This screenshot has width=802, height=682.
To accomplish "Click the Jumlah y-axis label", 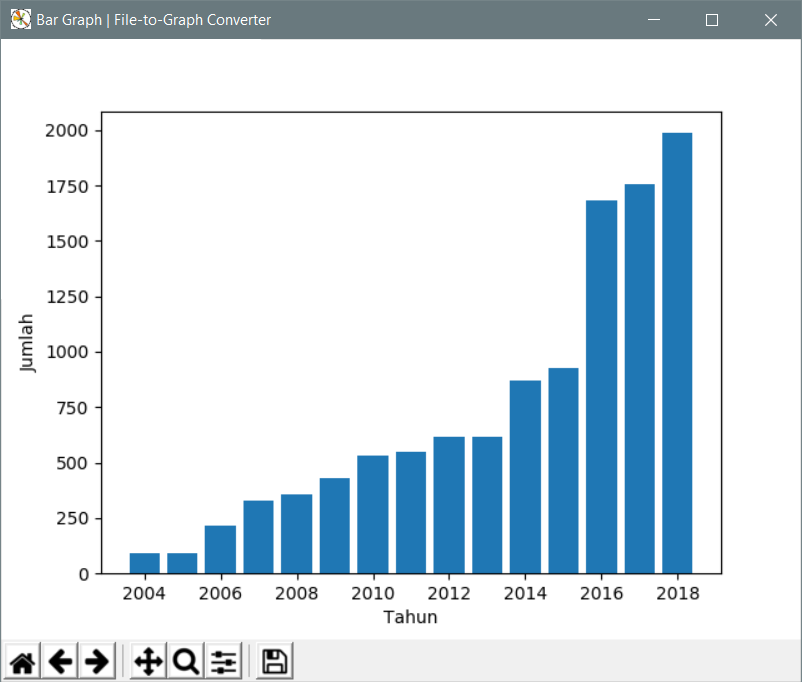I will click(26, 343).
